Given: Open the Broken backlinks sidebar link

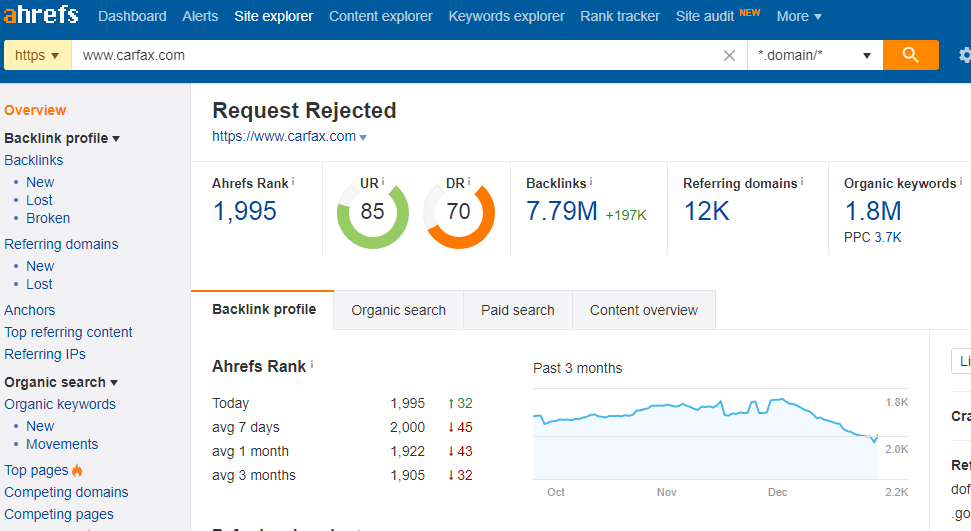Looking at the screenshot, I should point(48,218).
